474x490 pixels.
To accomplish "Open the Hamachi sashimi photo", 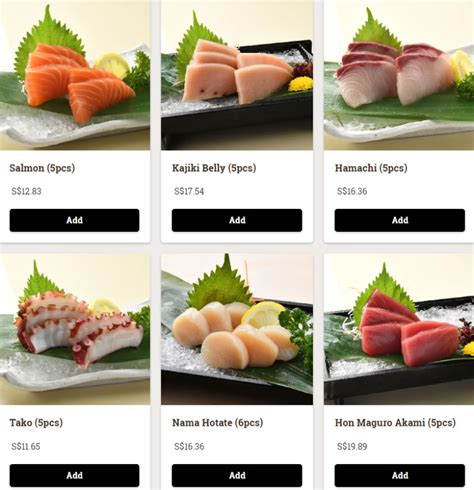I will tap(399, 75).
